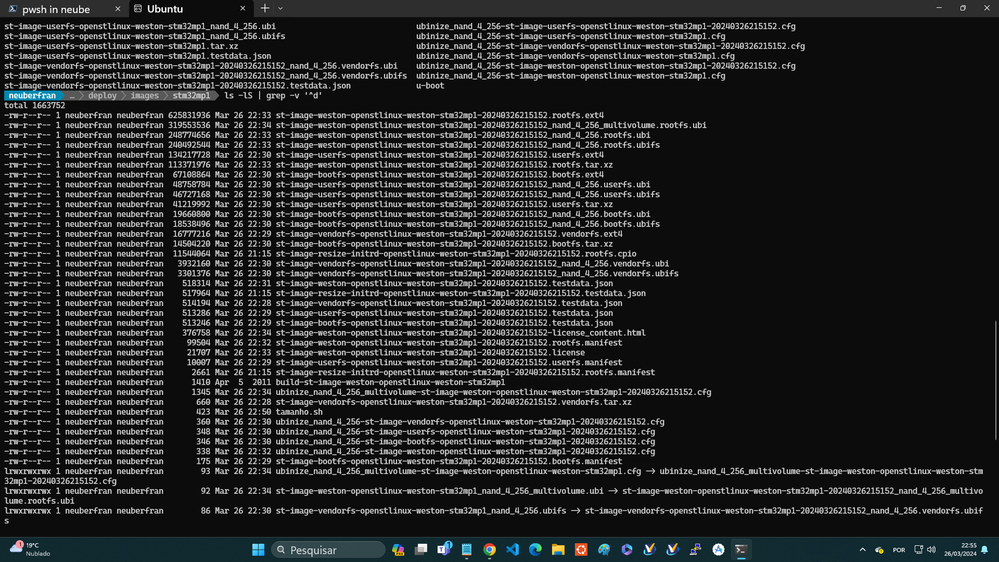This screenshot has width=999, height=562.
Task: Open the volume speaker tray icon
Action: coord(931,549)
